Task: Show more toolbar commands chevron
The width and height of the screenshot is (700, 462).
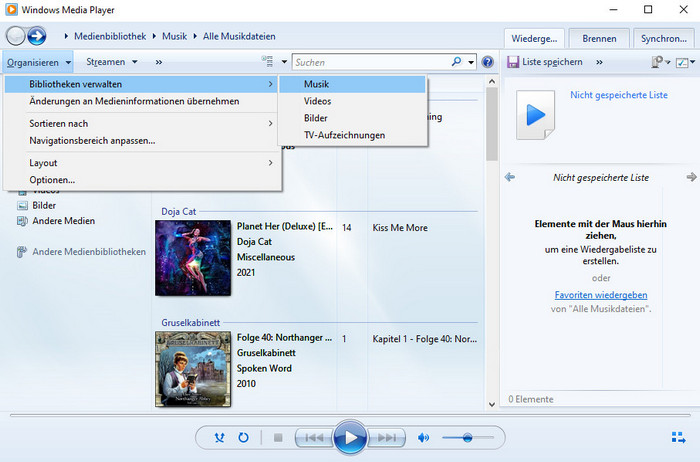Action: click(158, 62)
